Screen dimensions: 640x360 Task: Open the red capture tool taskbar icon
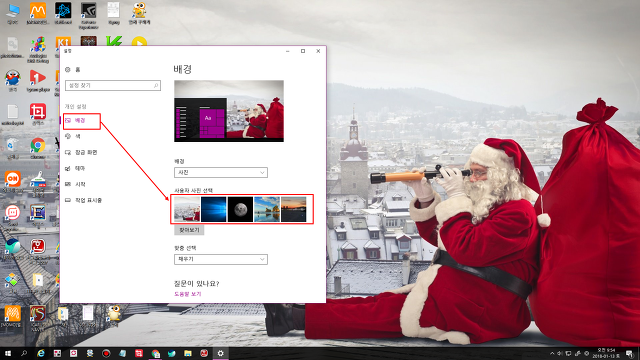coord(139,353)
